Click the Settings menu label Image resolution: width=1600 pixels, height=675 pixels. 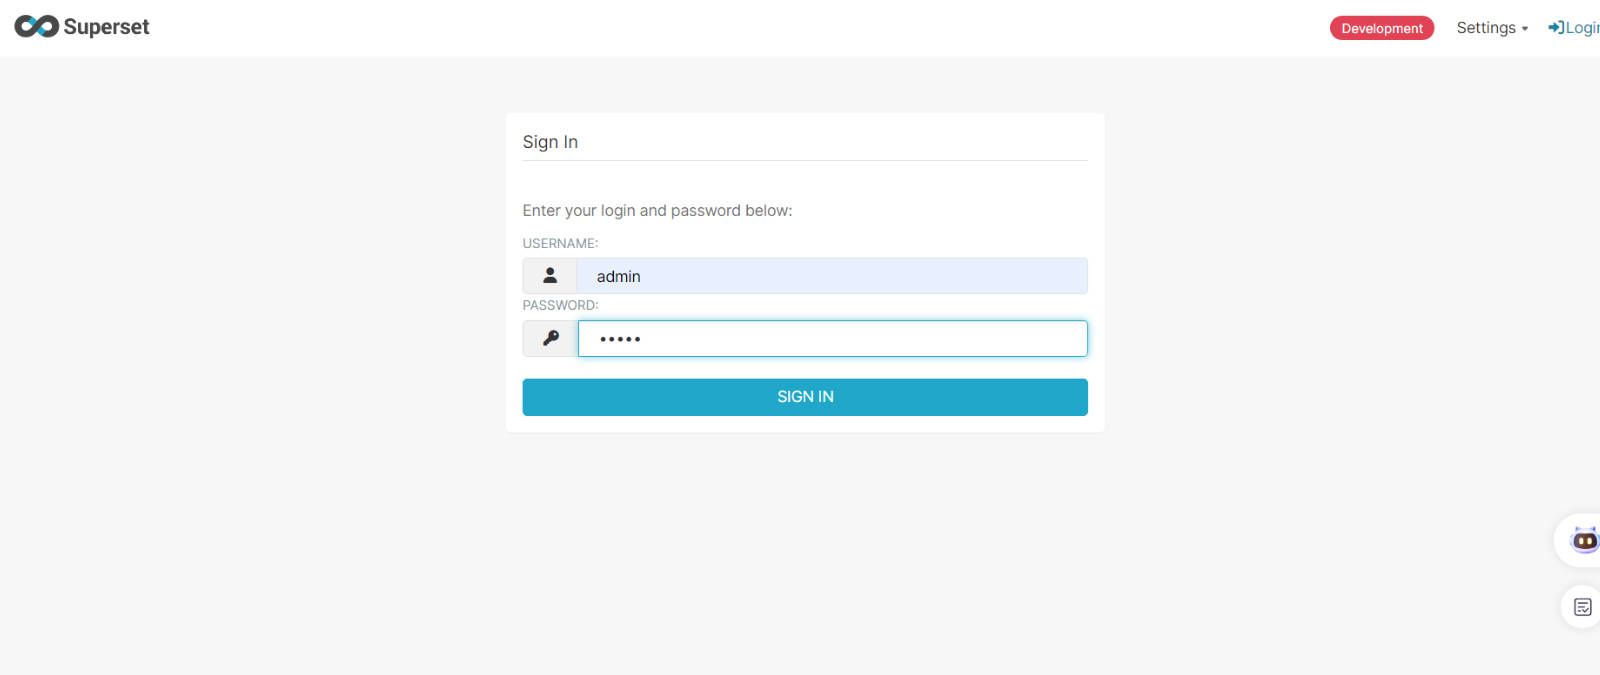1486,28
